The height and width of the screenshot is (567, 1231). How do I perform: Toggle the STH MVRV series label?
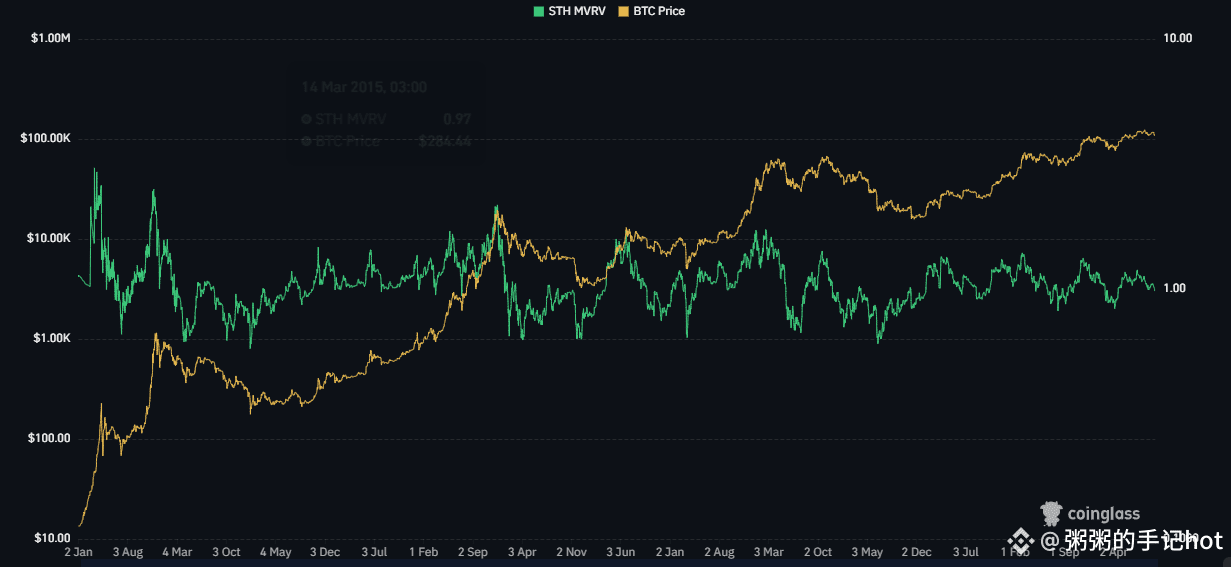pyautogui.click(x=577, y=11)
